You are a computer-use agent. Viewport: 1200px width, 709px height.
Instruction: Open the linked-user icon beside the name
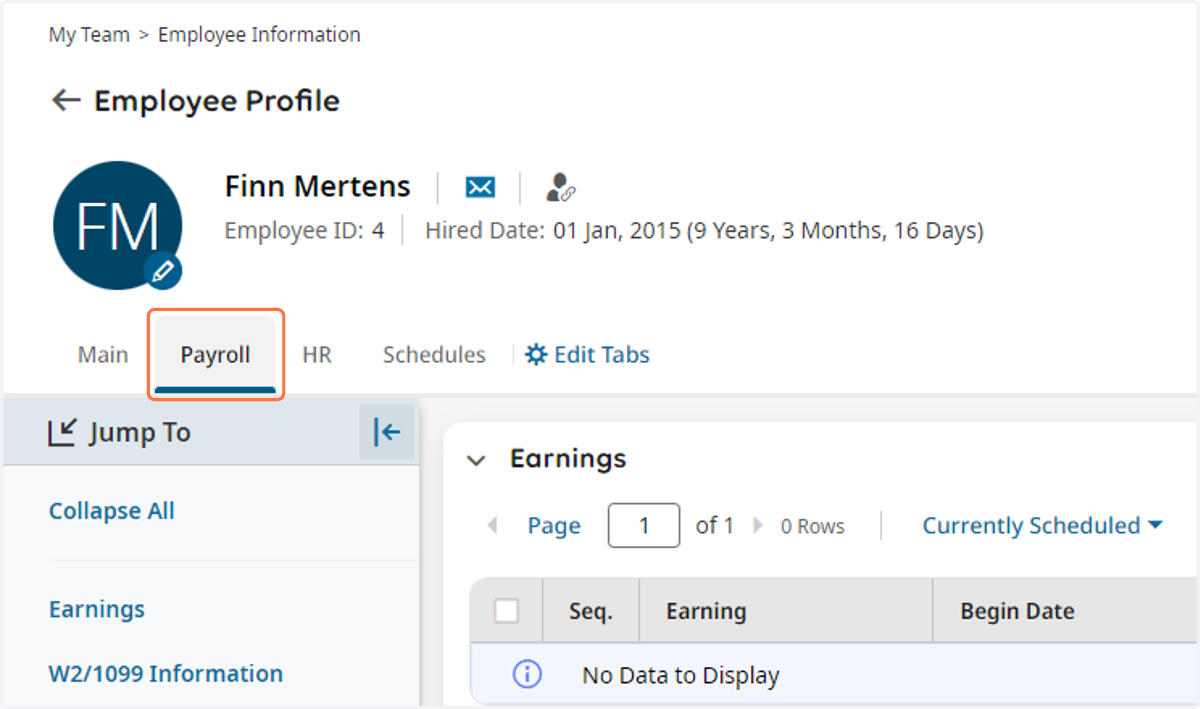pos(561,187)
